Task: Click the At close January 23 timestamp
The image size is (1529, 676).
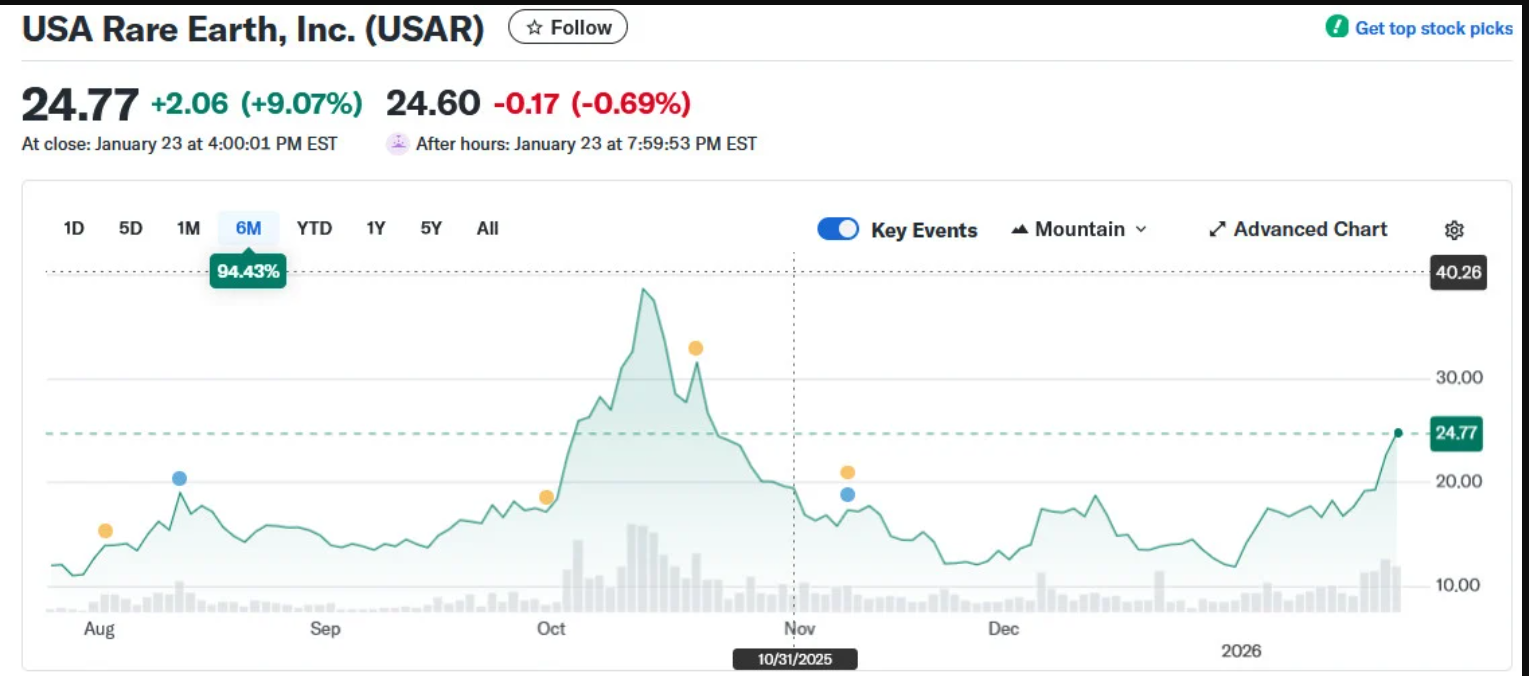Action: click(180, 144)
